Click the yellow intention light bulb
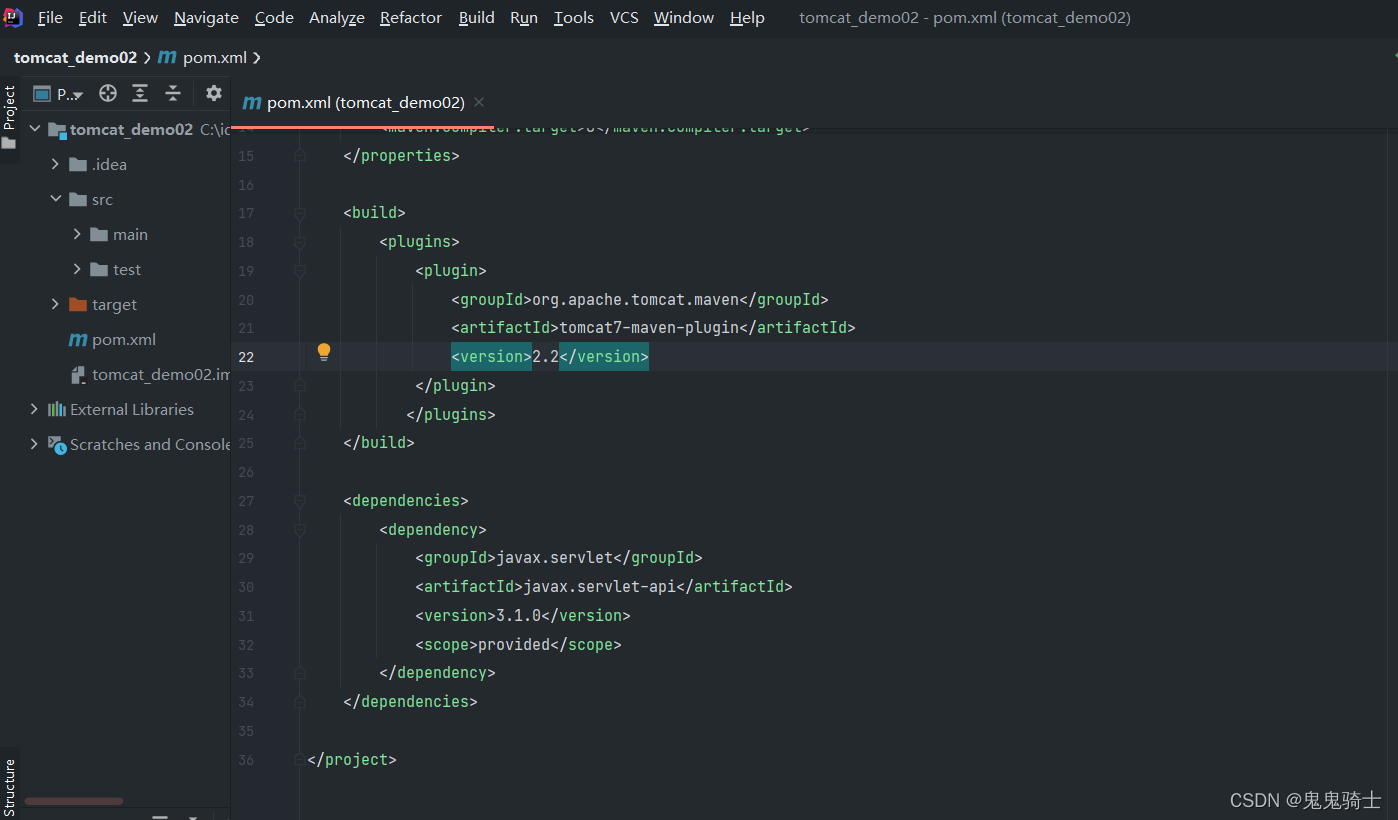The image size is (1398, 820). [324, 352]
